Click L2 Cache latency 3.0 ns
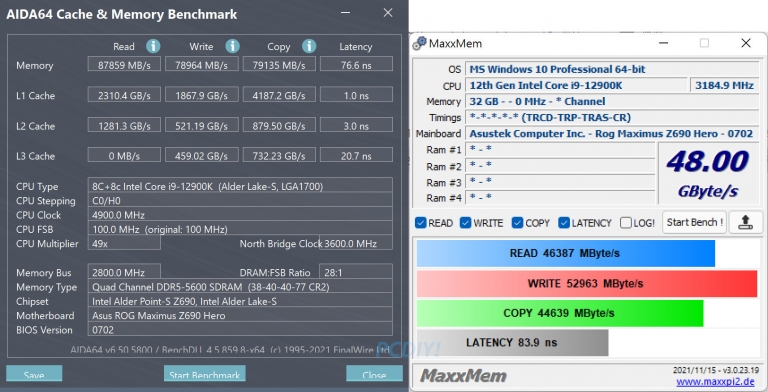 coord(356,125)
